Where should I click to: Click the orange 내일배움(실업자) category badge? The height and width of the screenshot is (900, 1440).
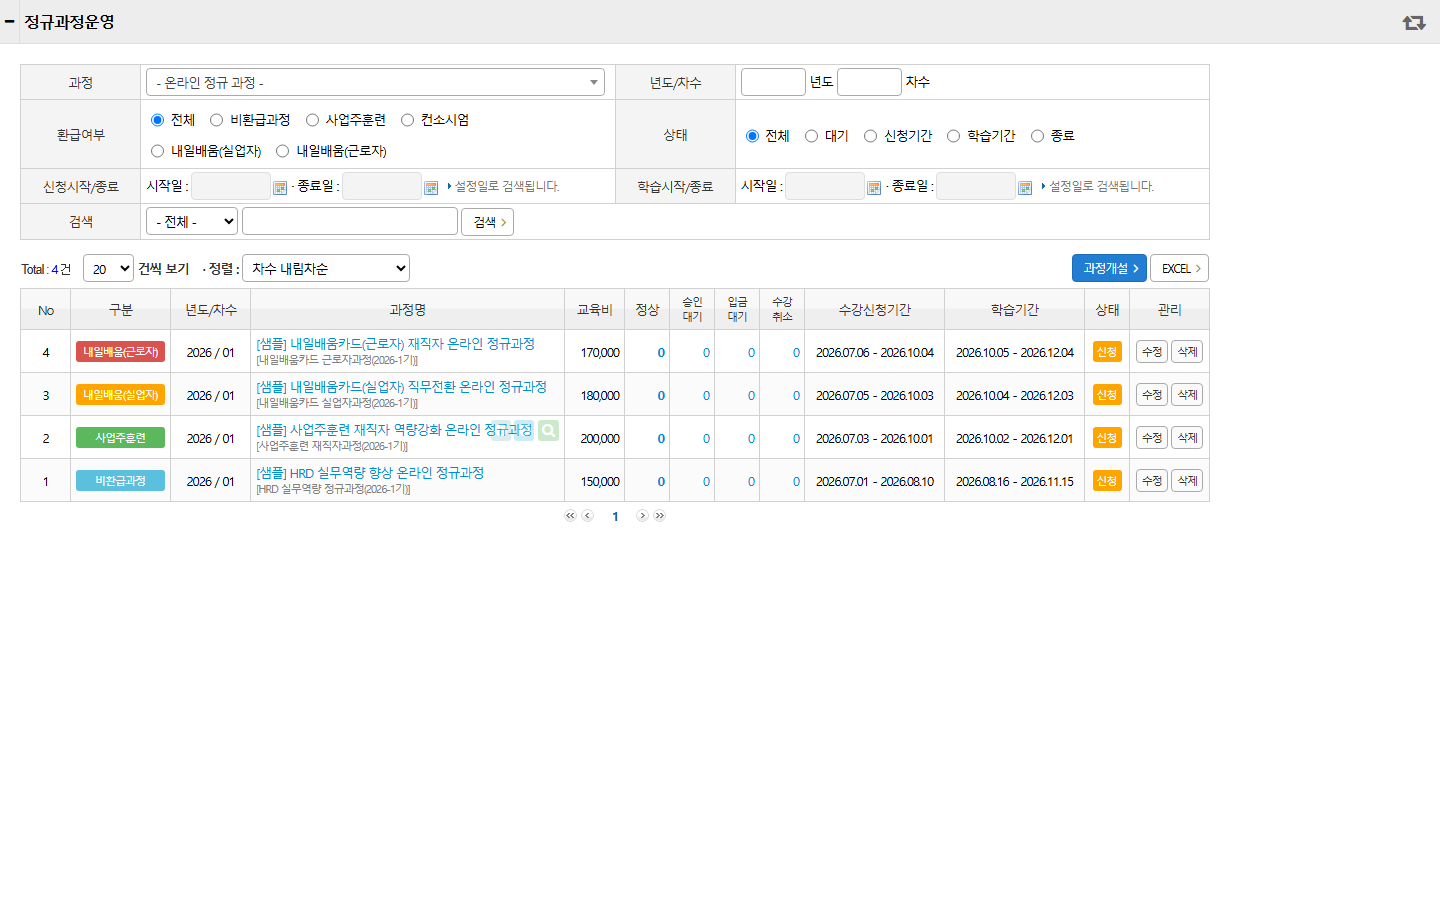click(120, 395)
